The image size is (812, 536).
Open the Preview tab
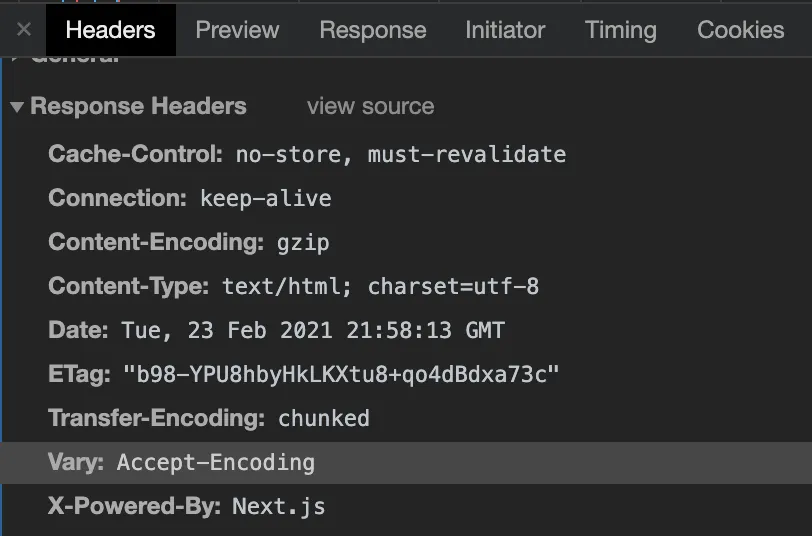(x=237, y=30)
